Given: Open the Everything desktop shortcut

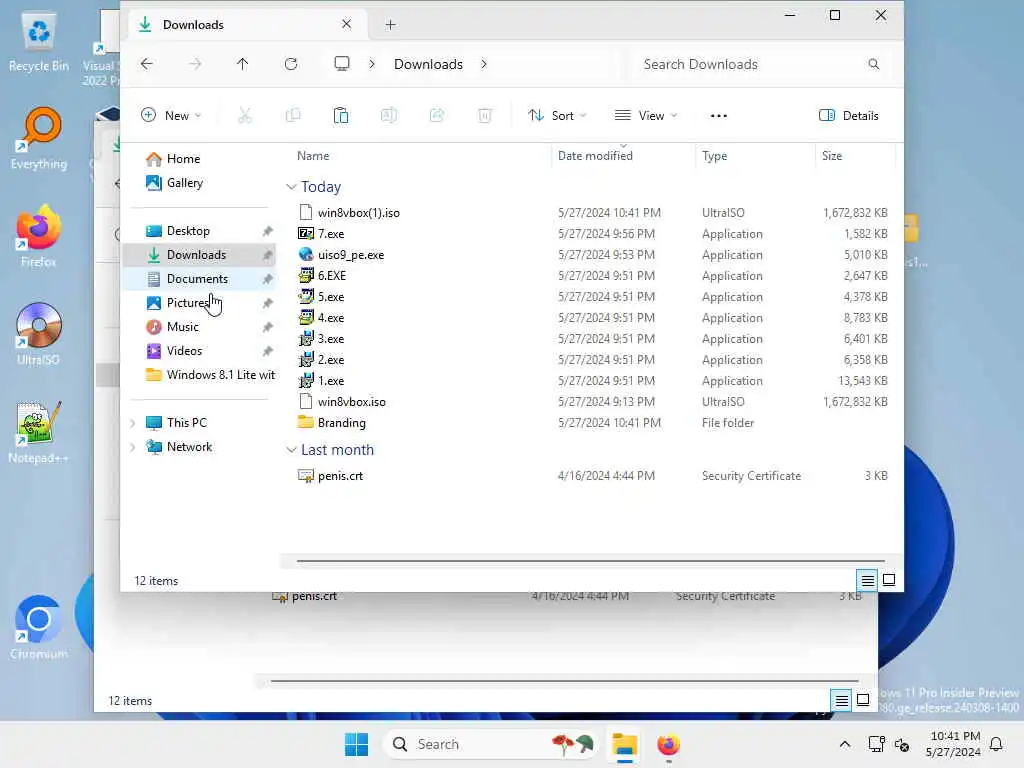Looking at the screenshot, I should [39, 138].
